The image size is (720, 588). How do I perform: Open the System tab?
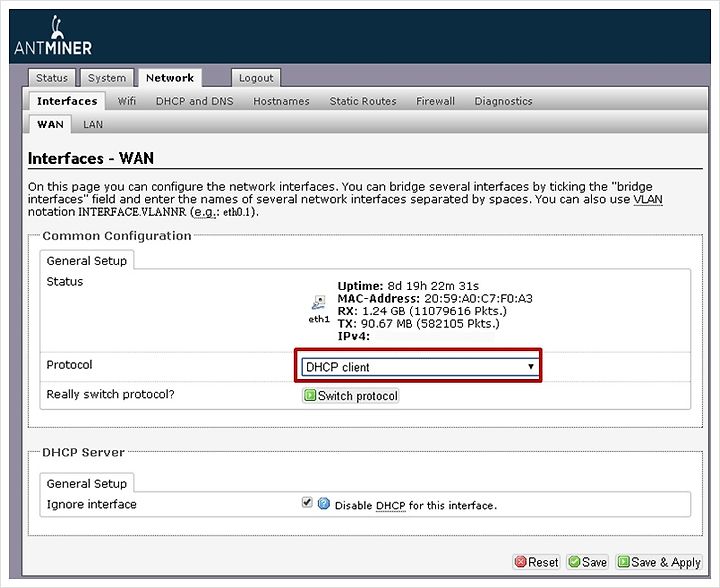pos(107,78)
